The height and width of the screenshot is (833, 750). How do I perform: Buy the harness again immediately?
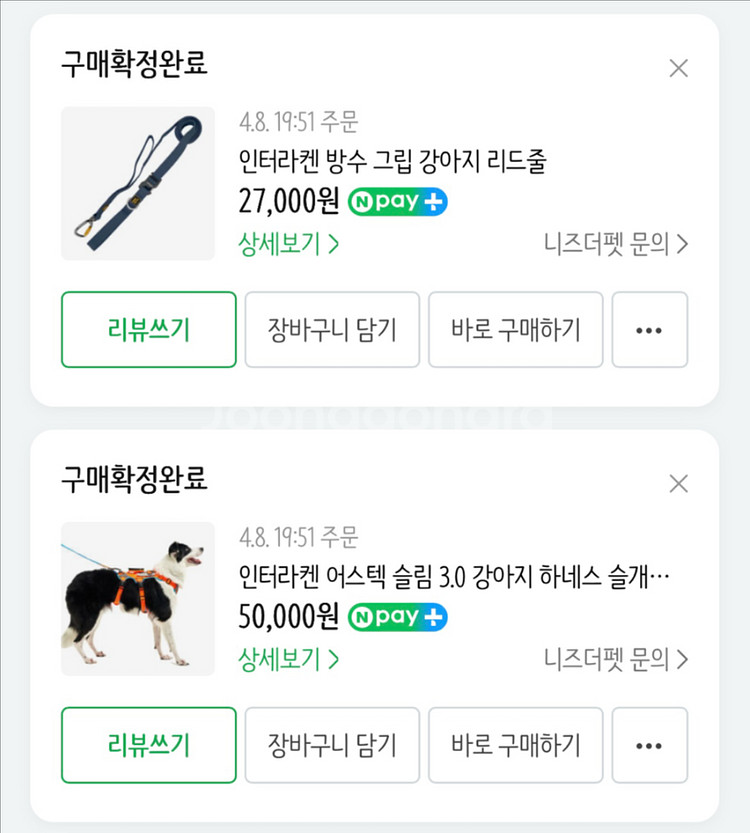coord(516,745)
